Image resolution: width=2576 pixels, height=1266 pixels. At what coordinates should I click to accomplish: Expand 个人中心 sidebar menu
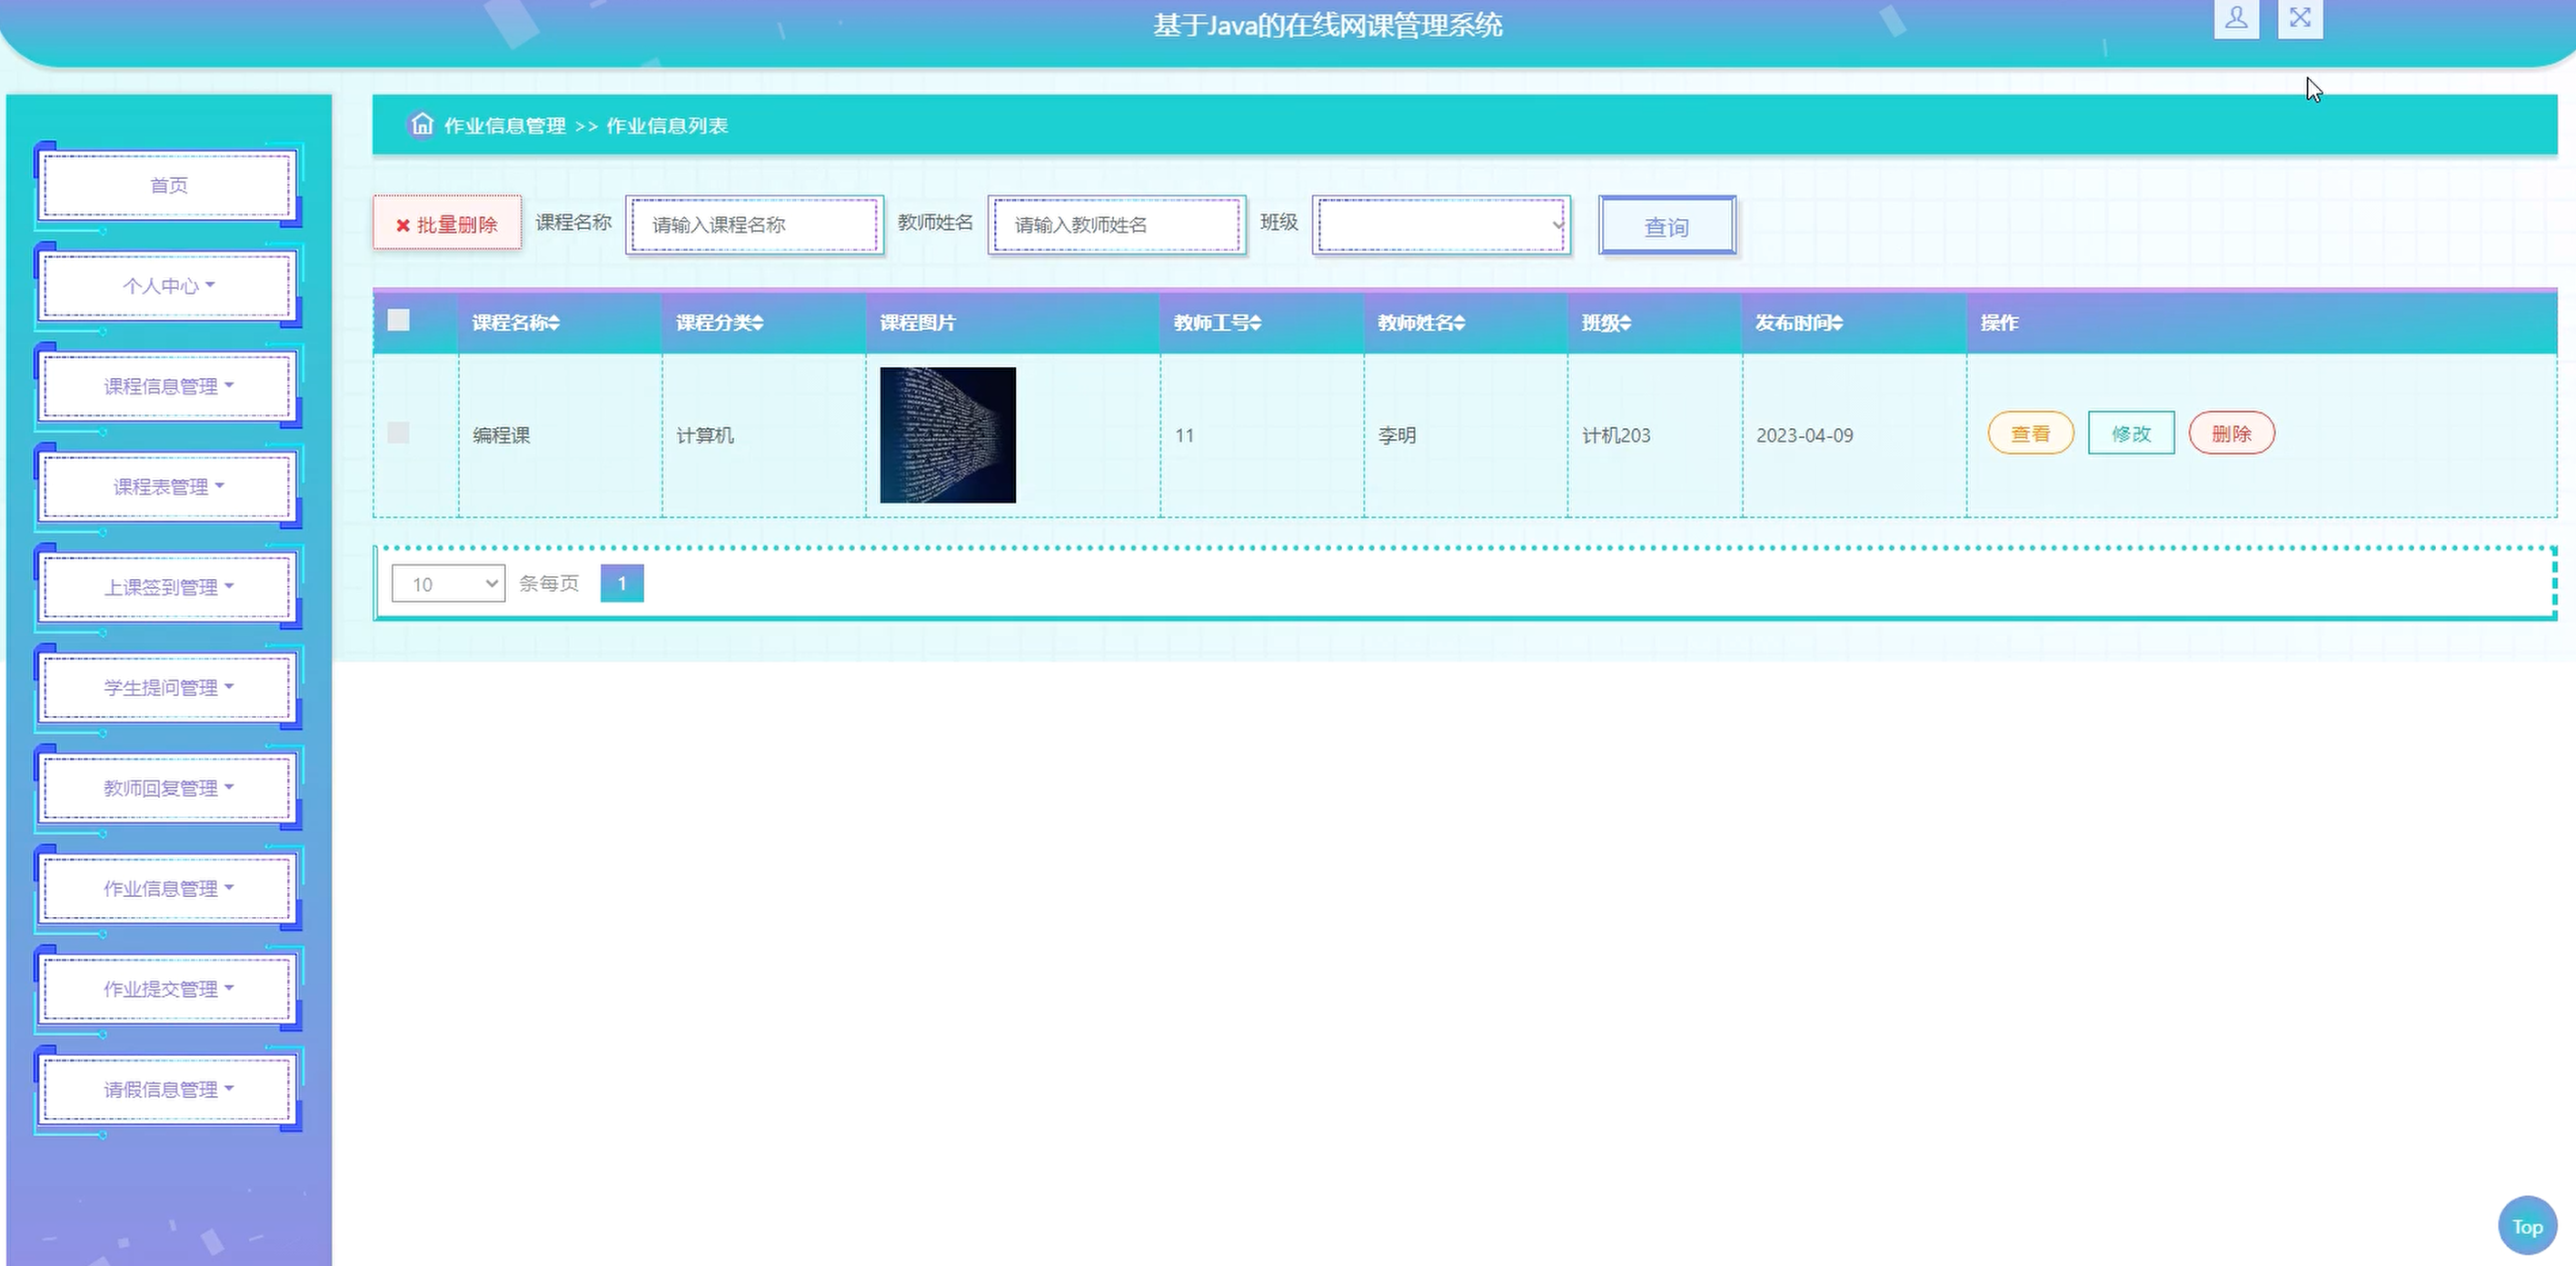click(168, 286)
